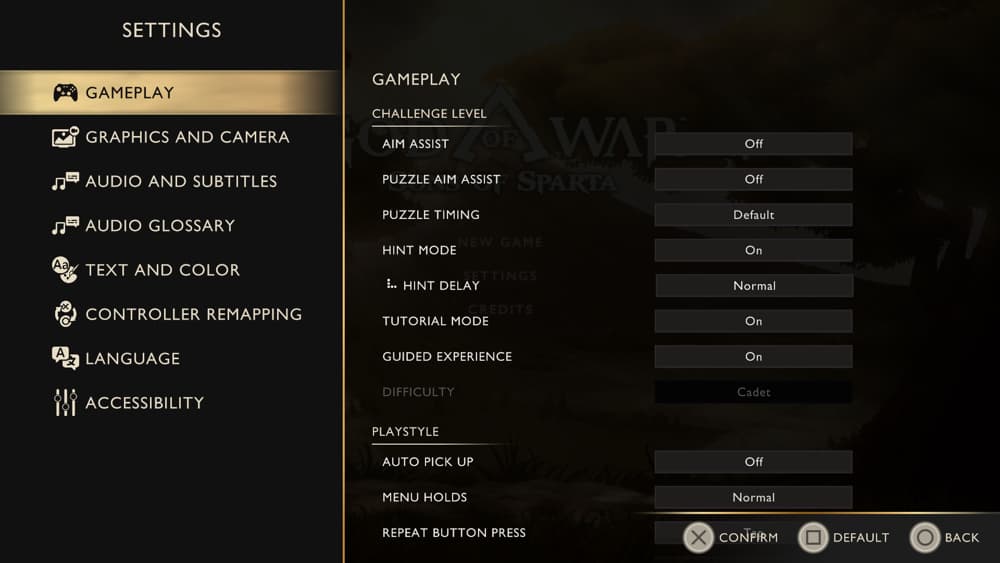Click the Language translate icon
The width and height of the screenshot is (1000, 563).
65,358
